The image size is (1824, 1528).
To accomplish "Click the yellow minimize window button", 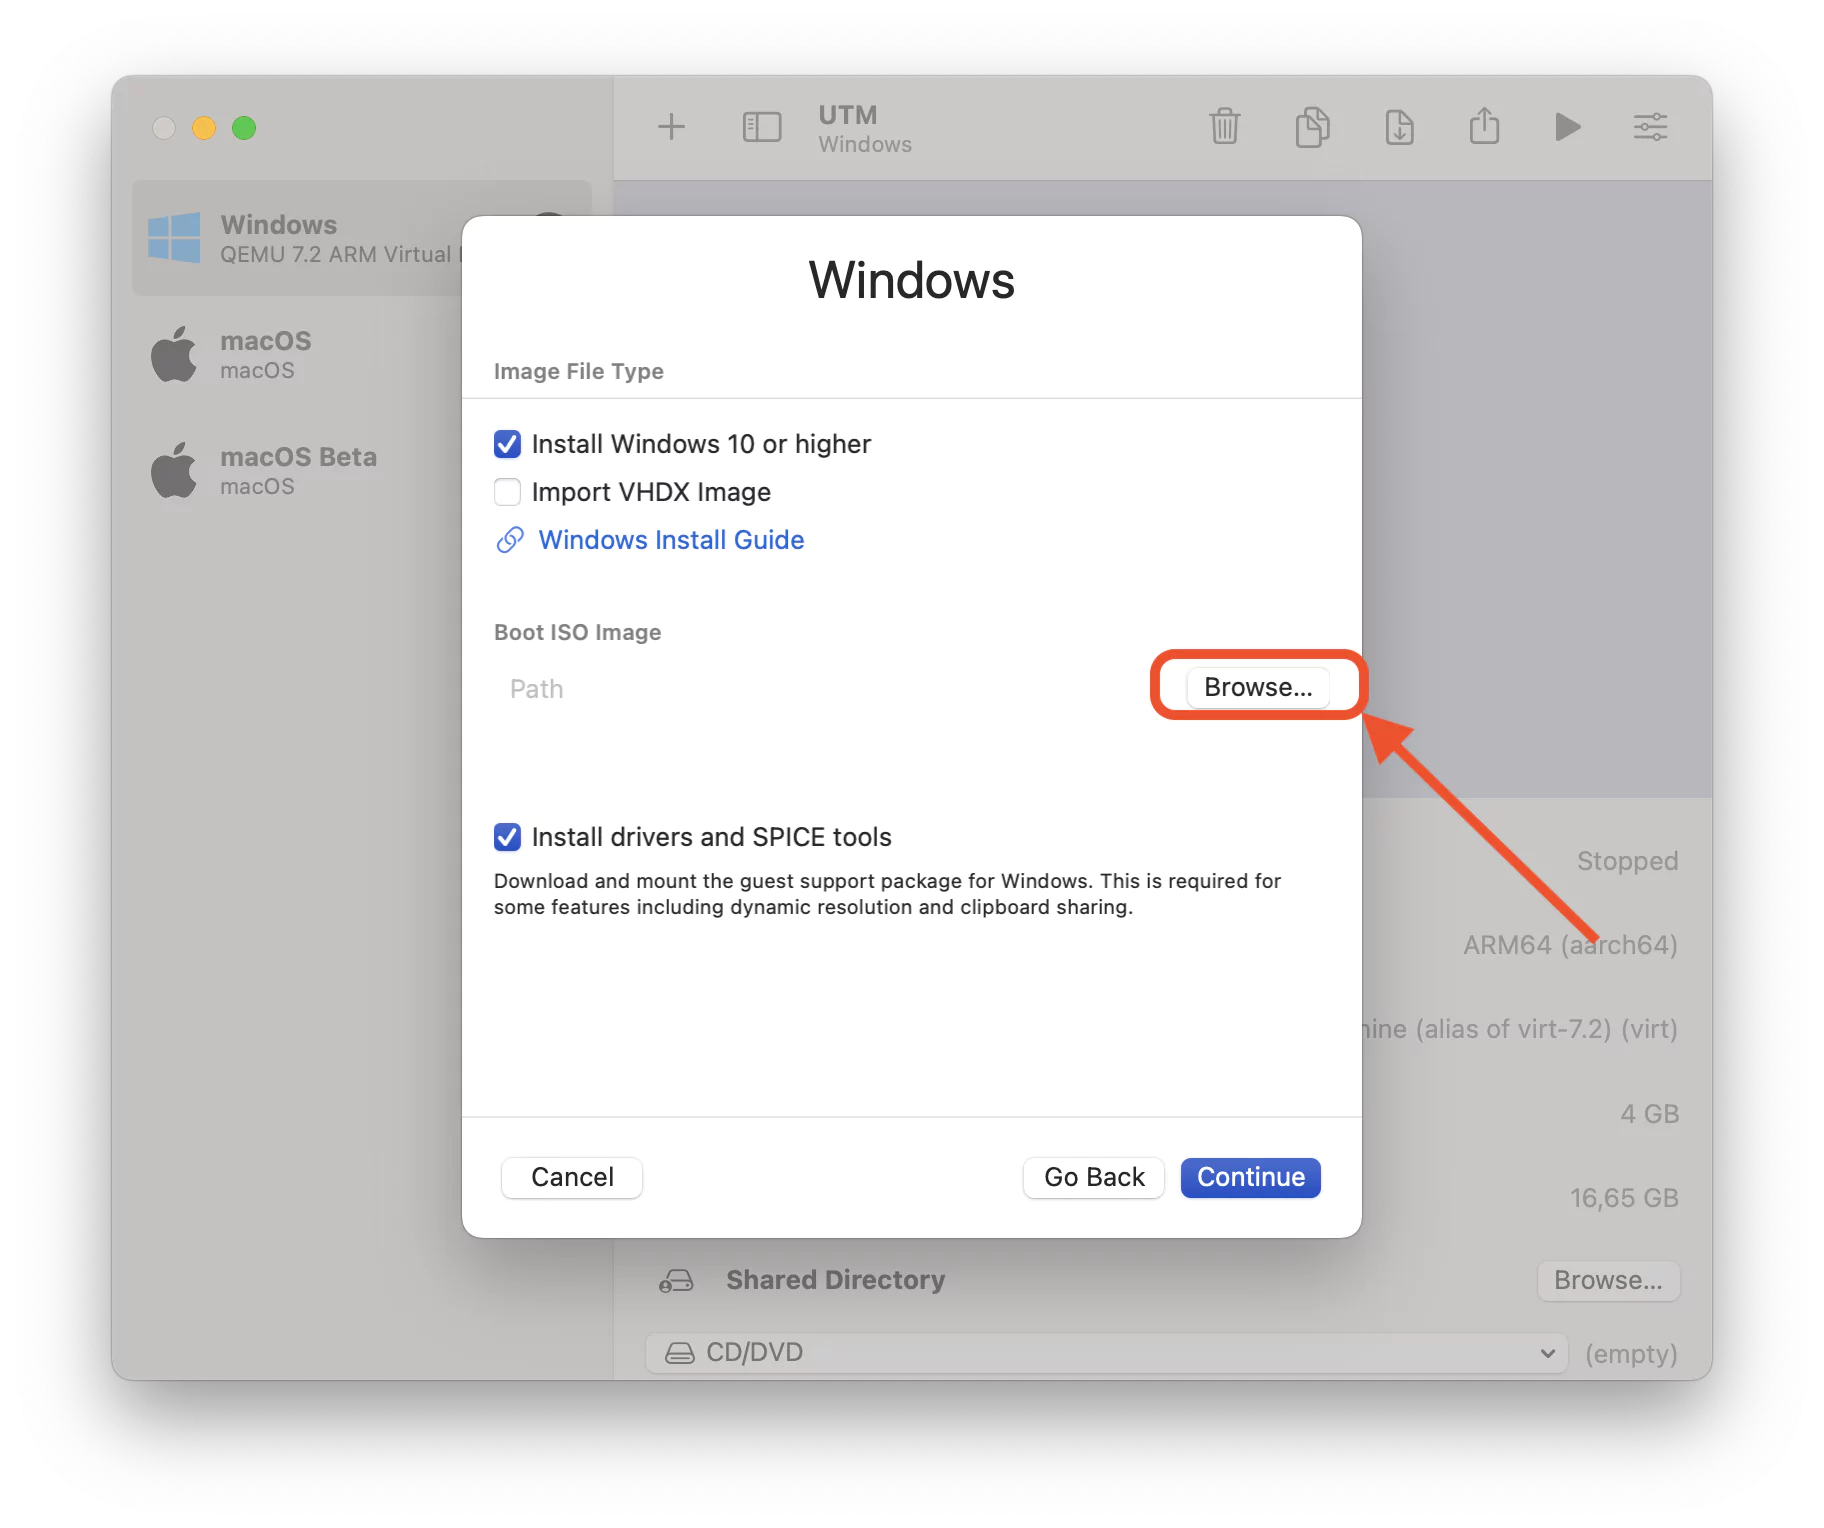I will click(204, 128).
